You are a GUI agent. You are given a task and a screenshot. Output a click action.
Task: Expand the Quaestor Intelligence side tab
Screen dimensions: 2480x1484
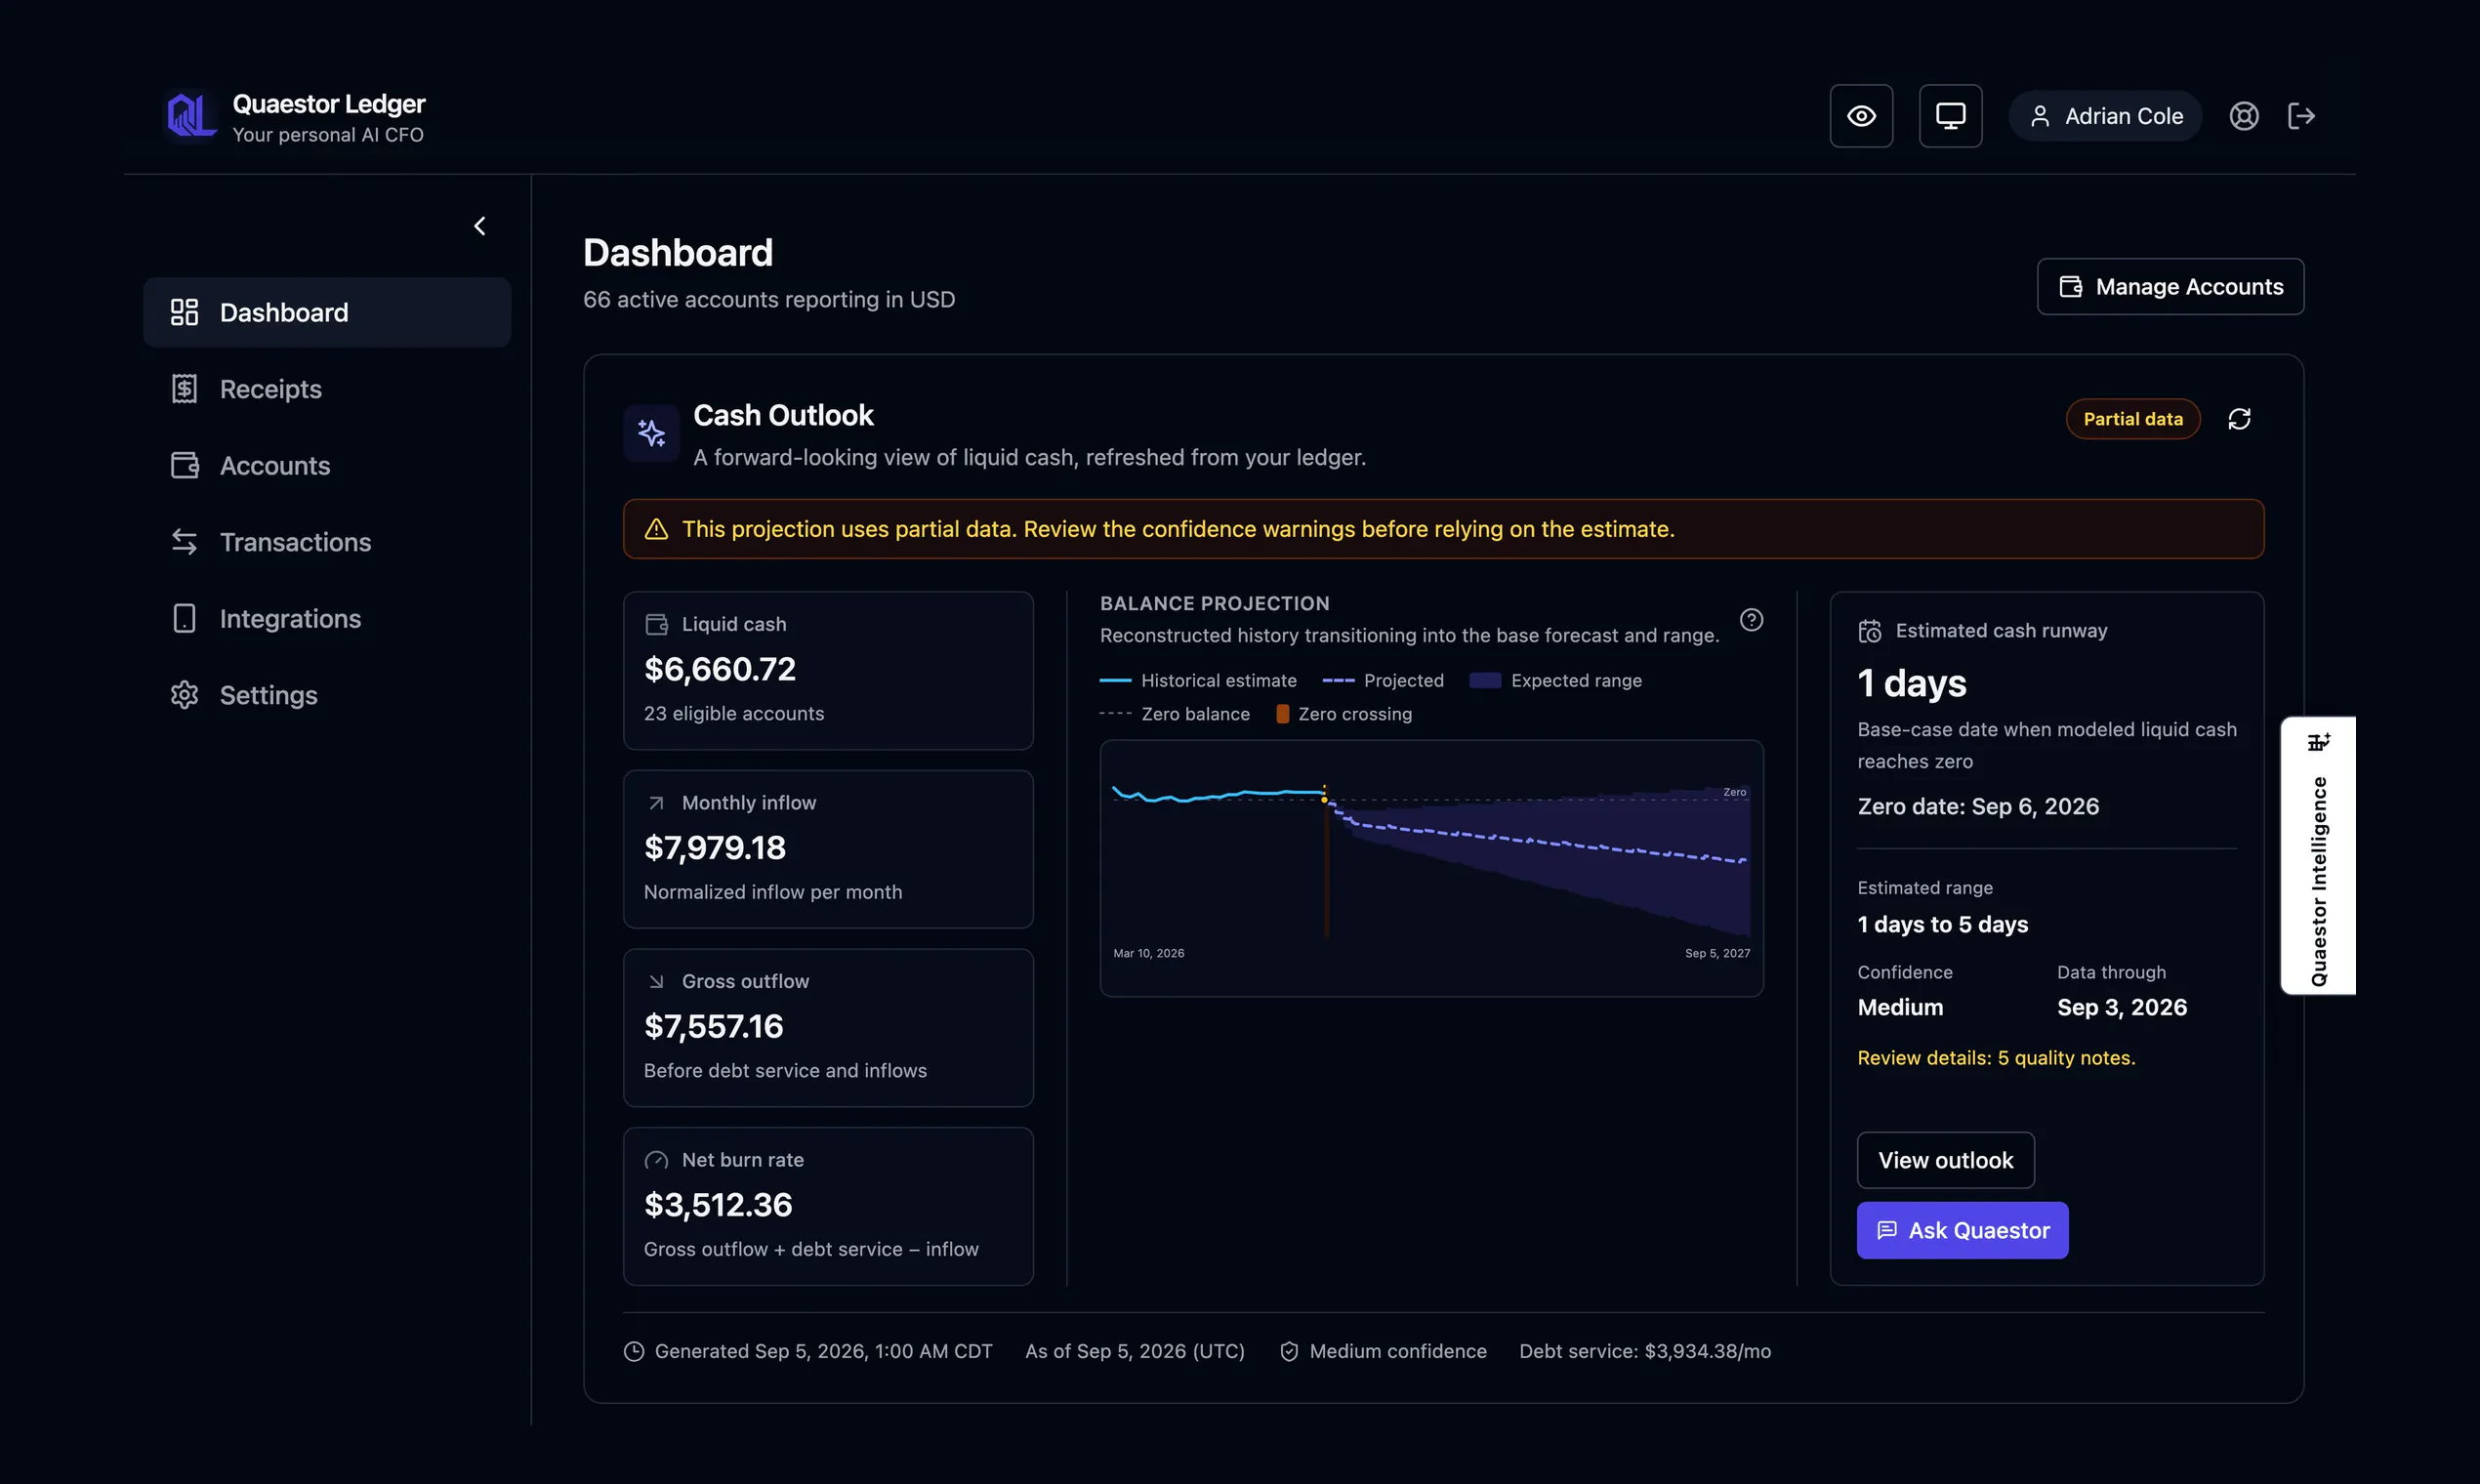tap(2318, 856)
